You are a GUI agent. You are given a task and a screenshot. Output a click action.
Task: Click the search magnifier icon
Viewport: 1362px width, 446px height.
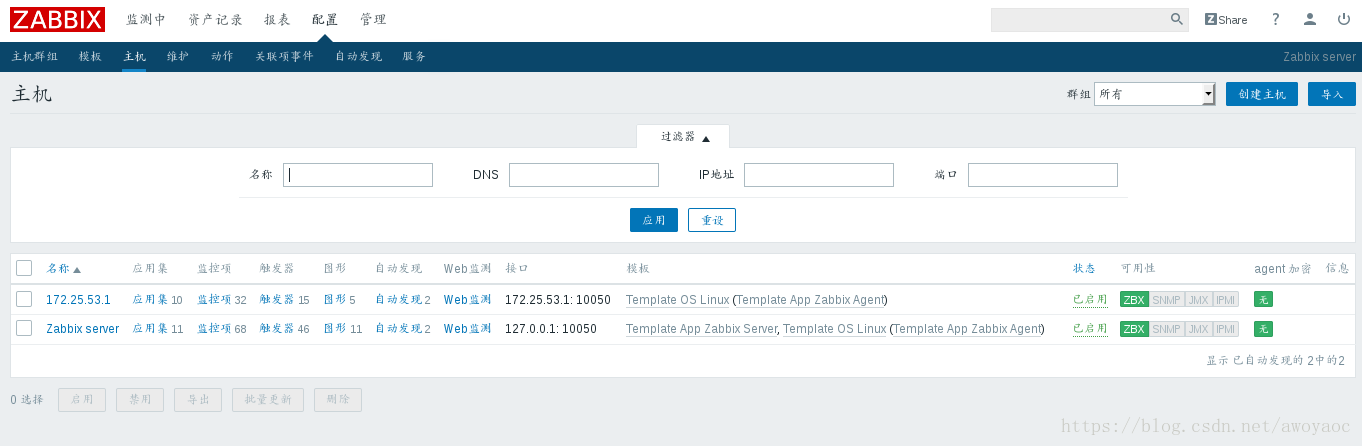[x=1177, y=19]
